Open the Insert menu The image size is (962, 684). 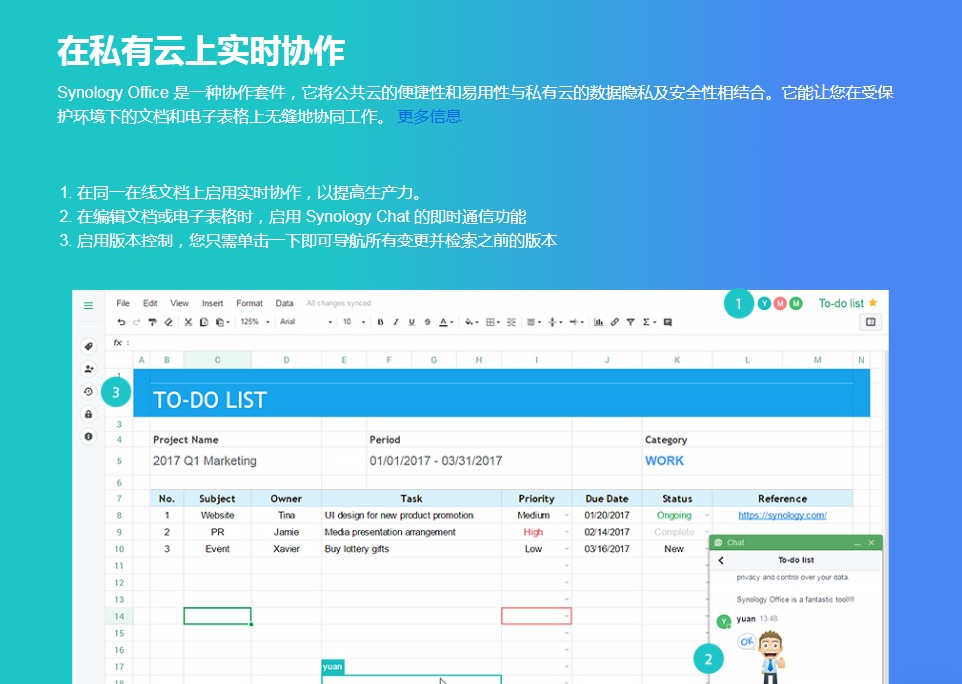(x=212, y=303)
